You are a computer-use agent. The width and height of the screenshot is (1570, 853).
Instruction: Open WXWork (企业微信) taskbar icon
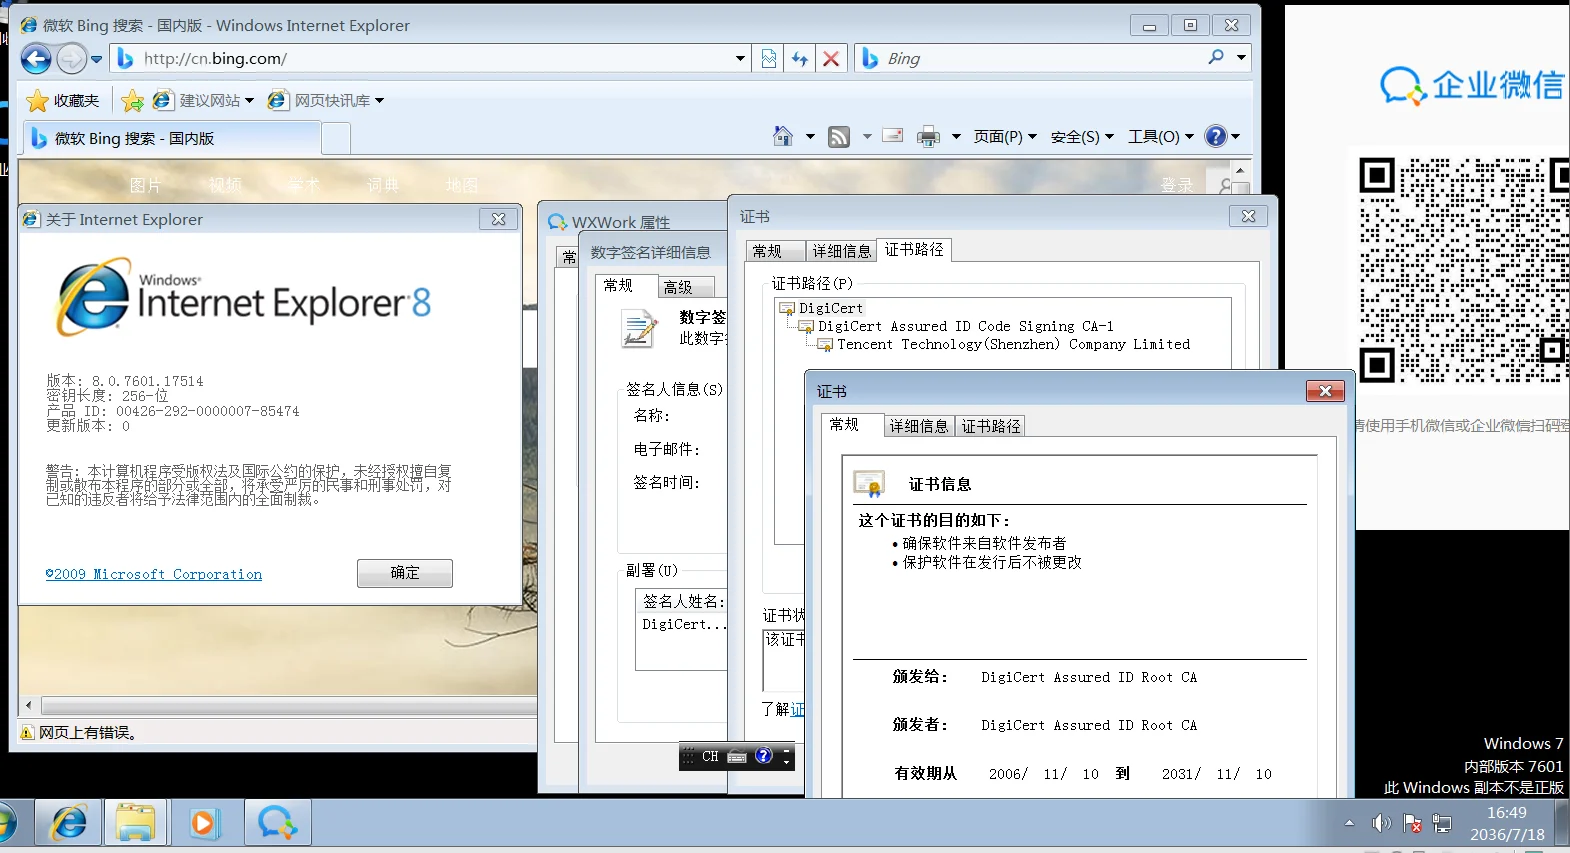277,824
